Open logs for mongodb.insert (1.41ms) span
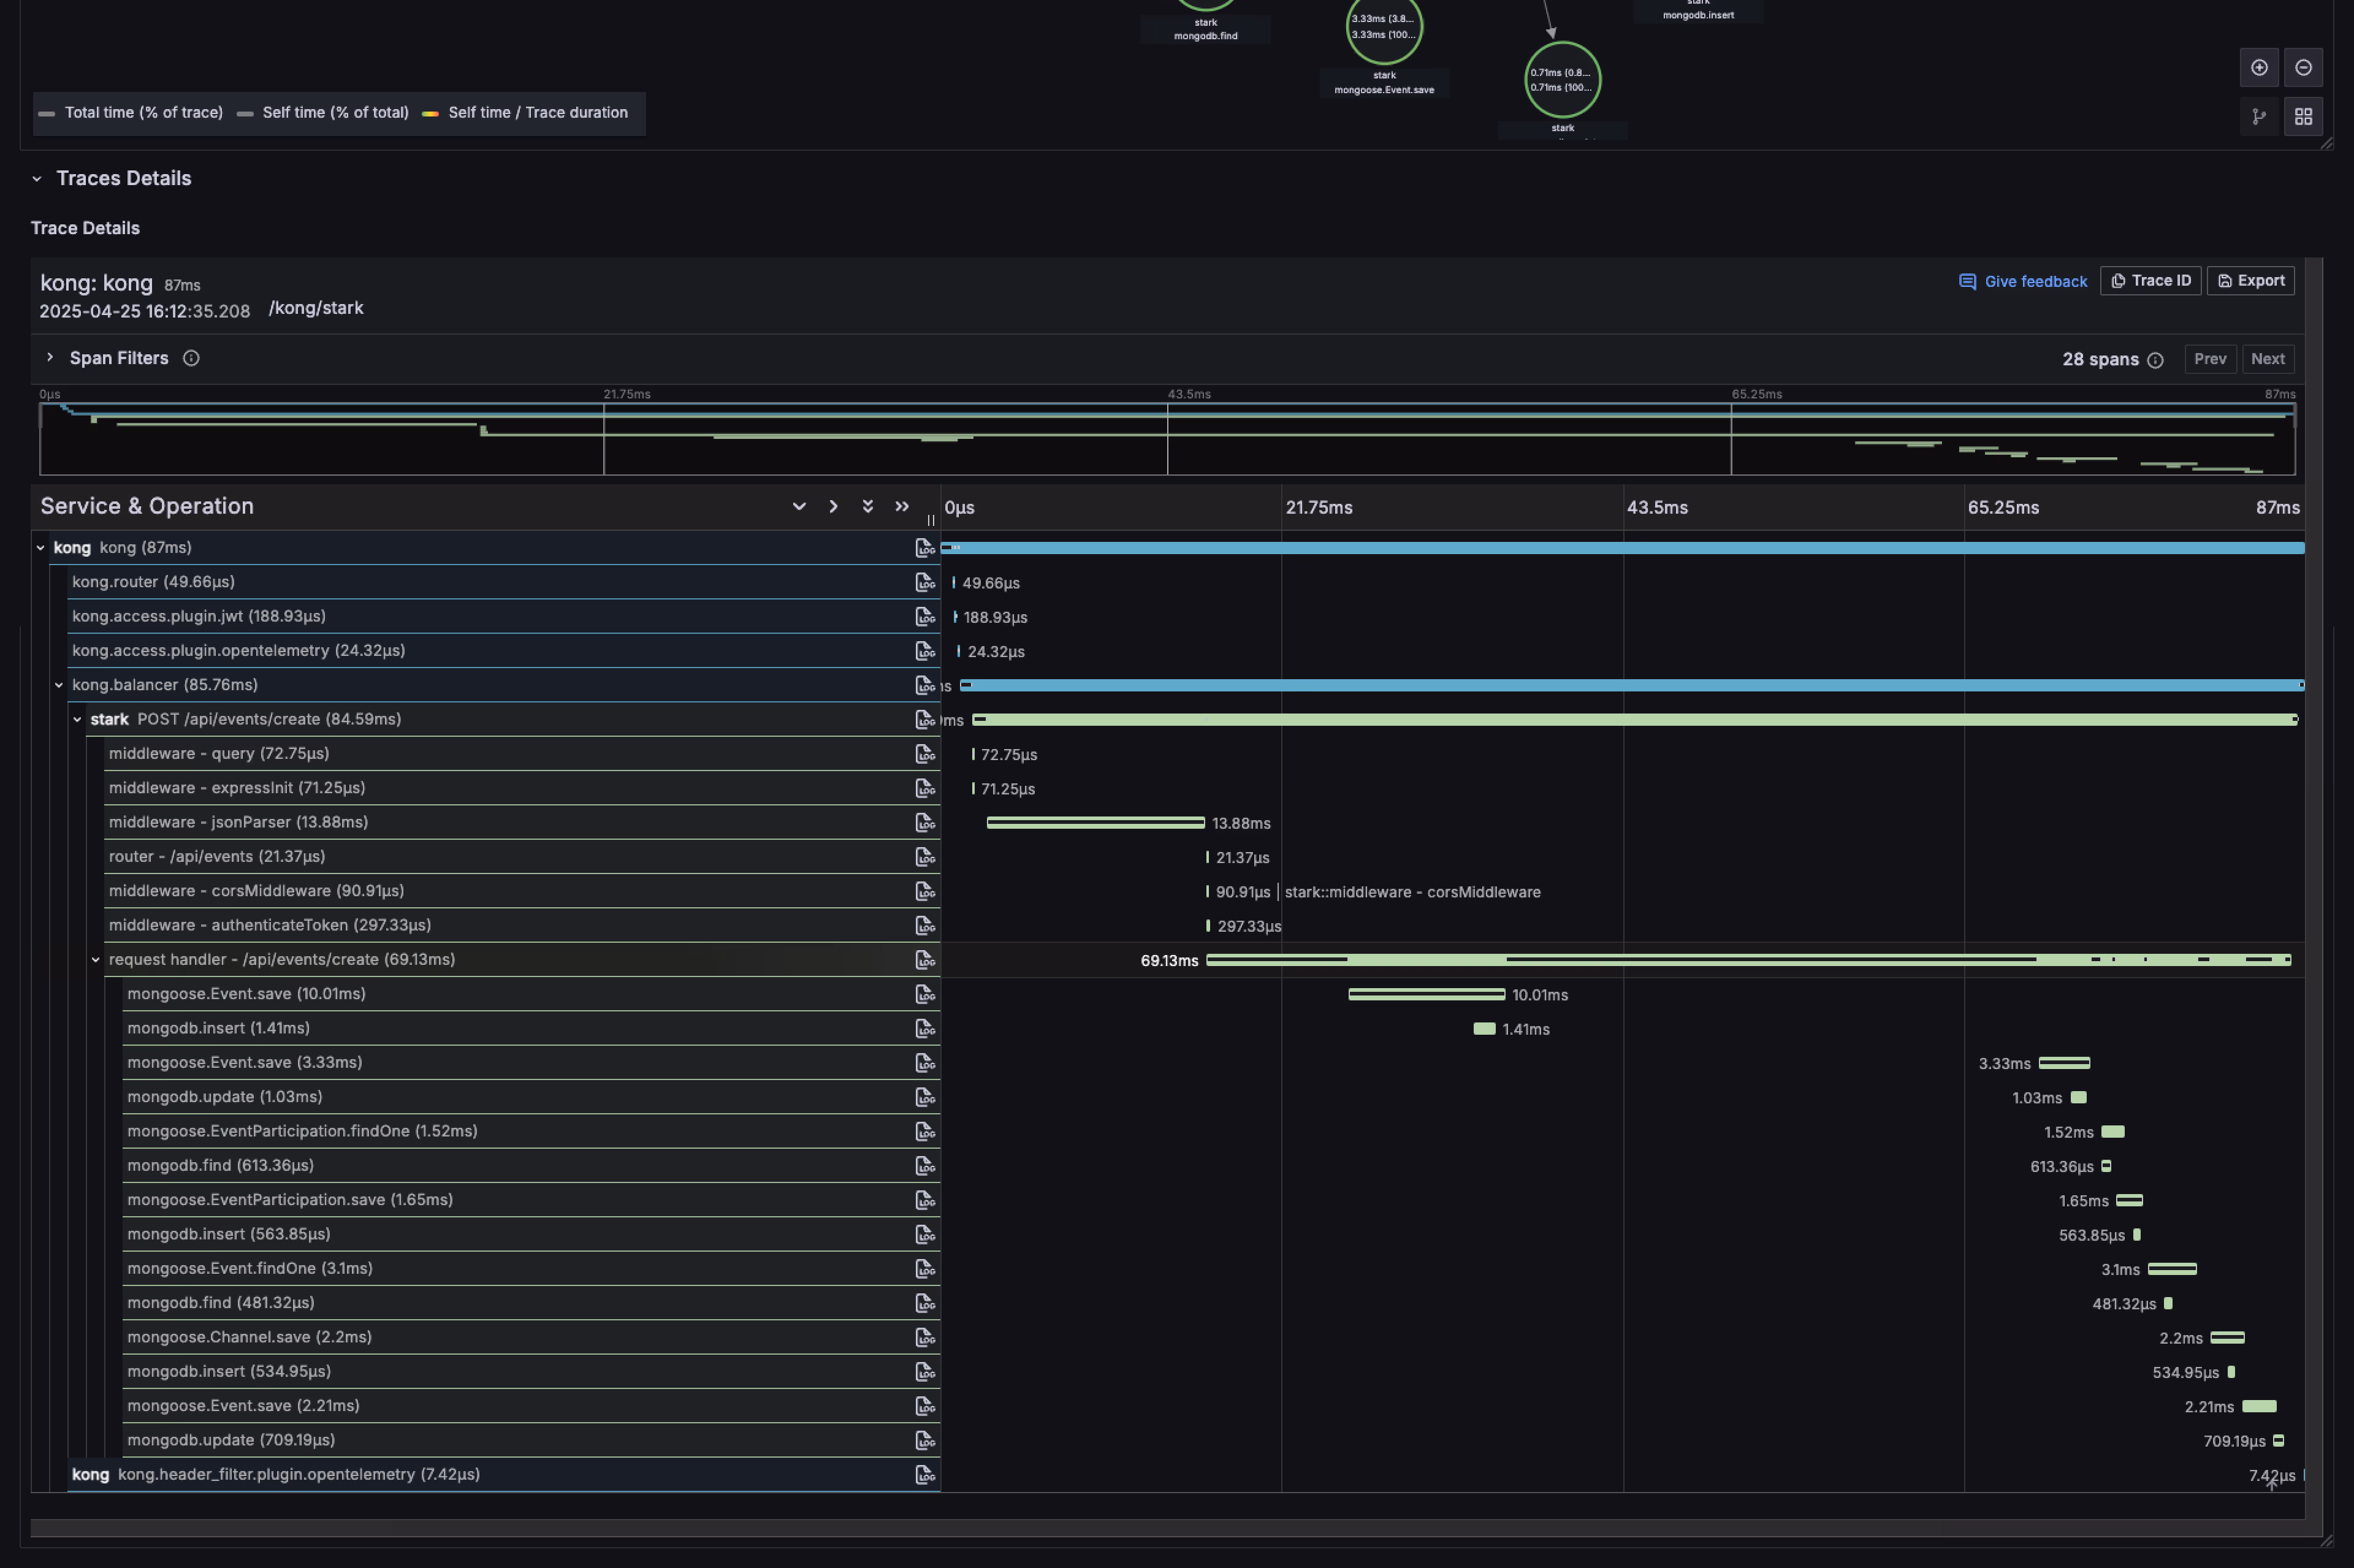2354x1568 pixels. [x=925, y=1028]
